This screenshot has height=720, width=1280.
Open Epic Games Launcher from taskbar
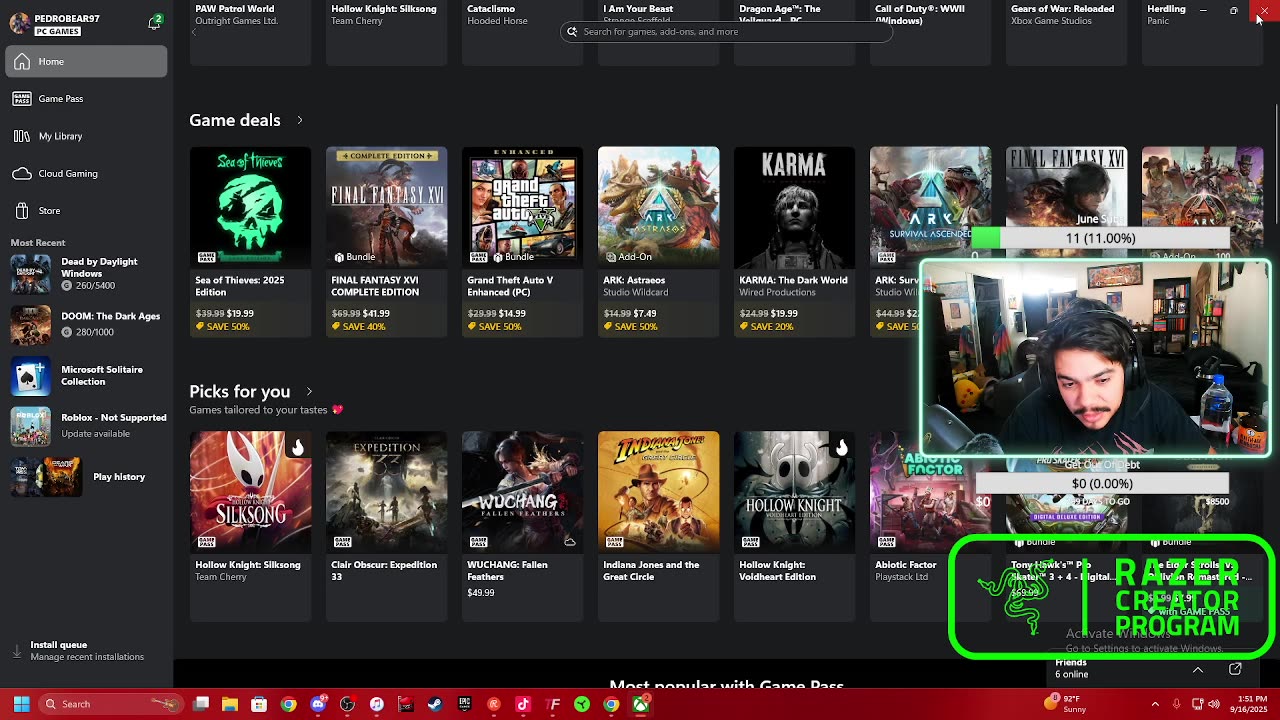click(464, 704)
